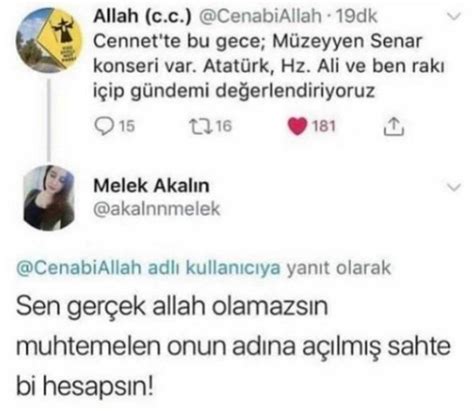This screenshot has width=474, height=411.
Task: Open the grey @CenabiAllah handle in tweet header
Action: click(x=260, y=16)
